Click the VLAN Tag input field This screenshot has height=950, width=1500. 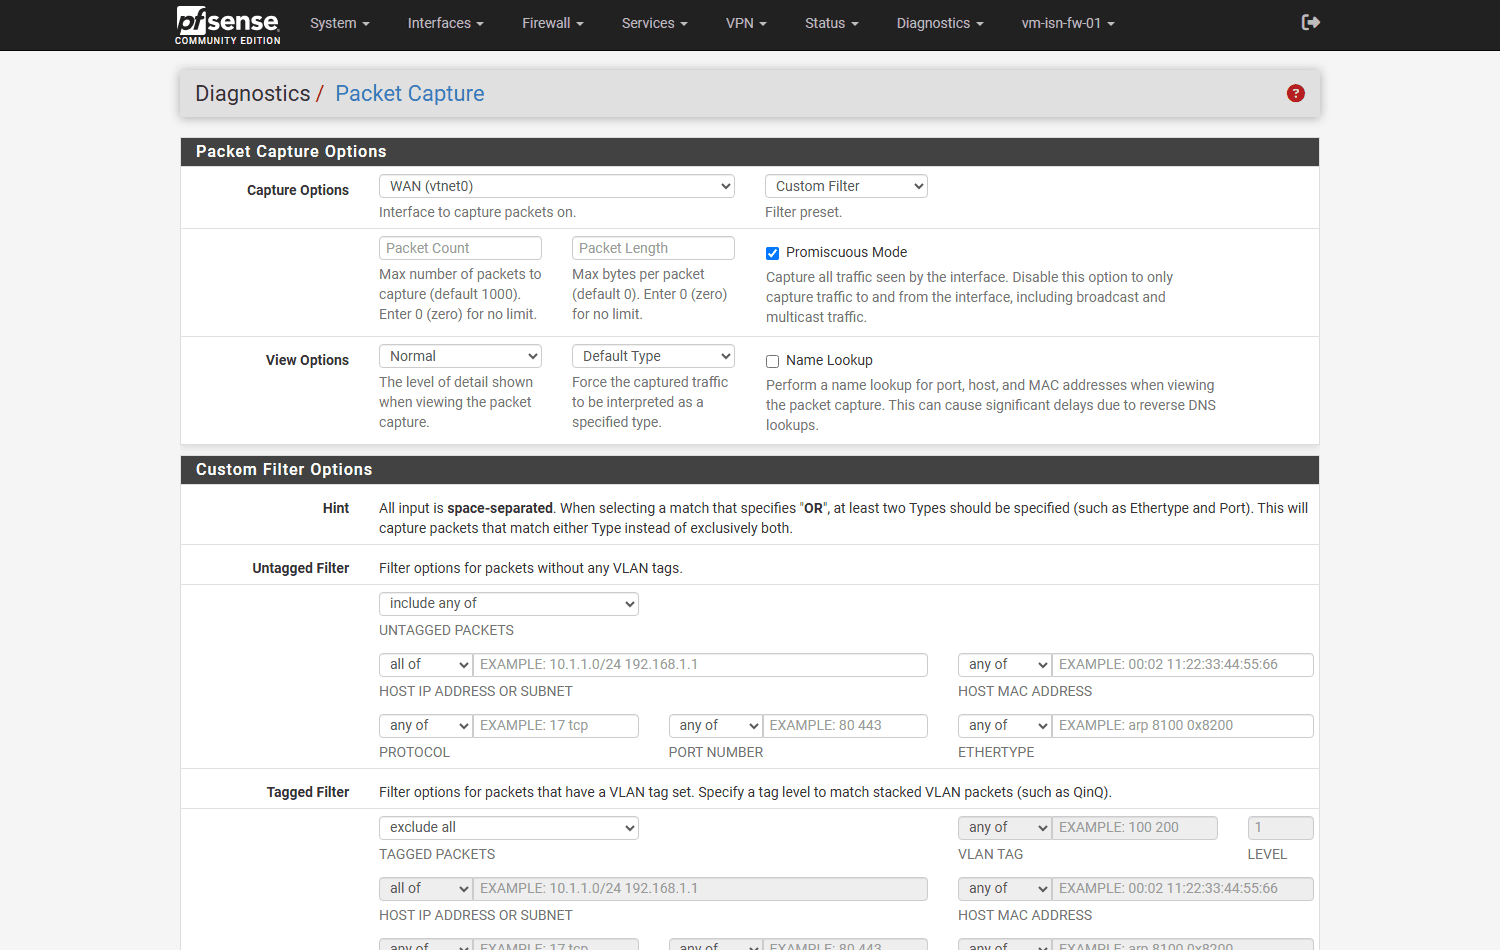pos(1135,827)
